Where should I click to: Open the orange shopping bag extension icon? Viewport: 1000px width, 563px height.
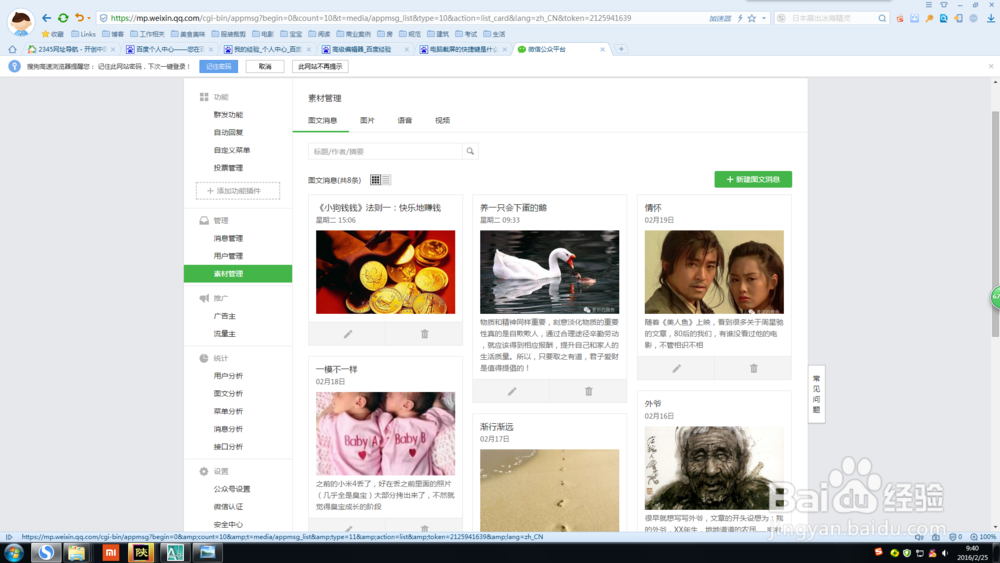pyautogui.click(x=900, y=18)
